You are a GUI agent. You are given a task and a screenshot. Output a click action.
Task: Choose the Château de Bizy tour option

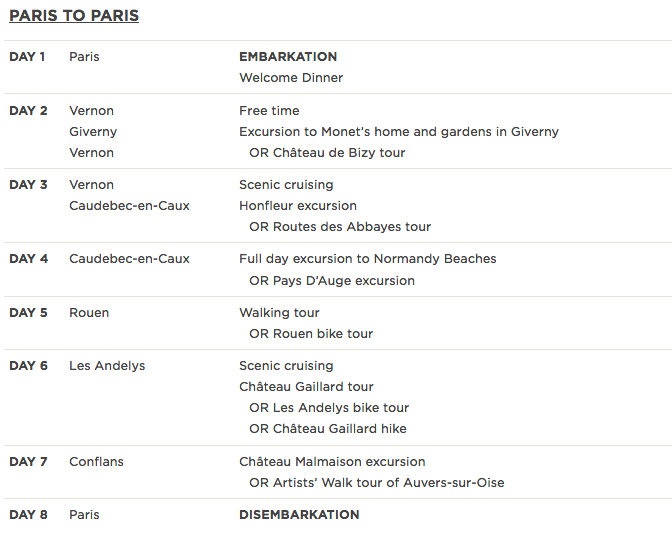(327, 153)
